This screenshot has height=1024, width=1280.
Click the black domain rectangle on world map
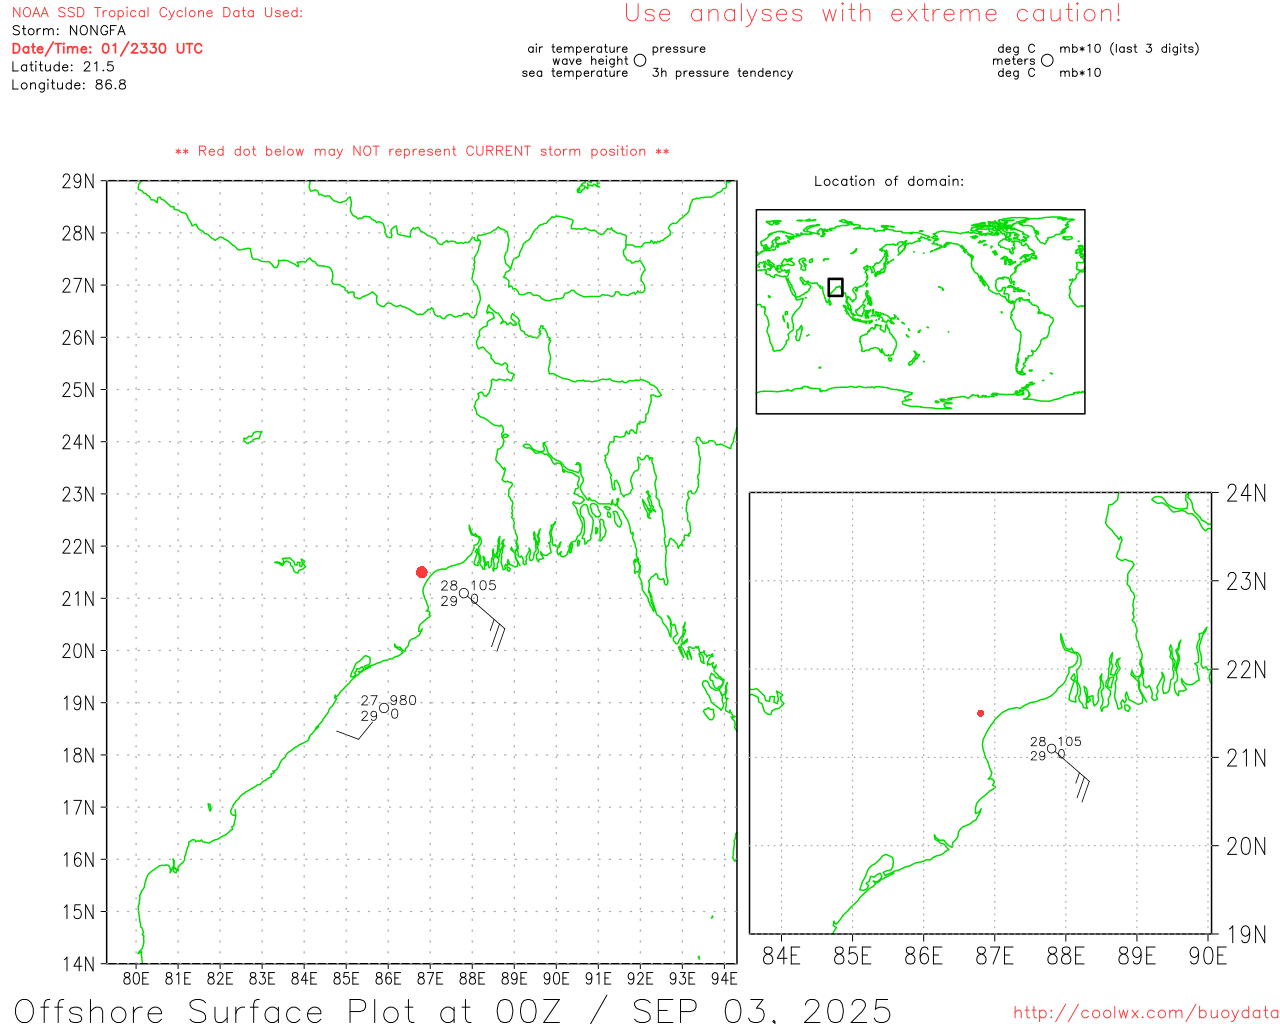(x=836, y=287)
